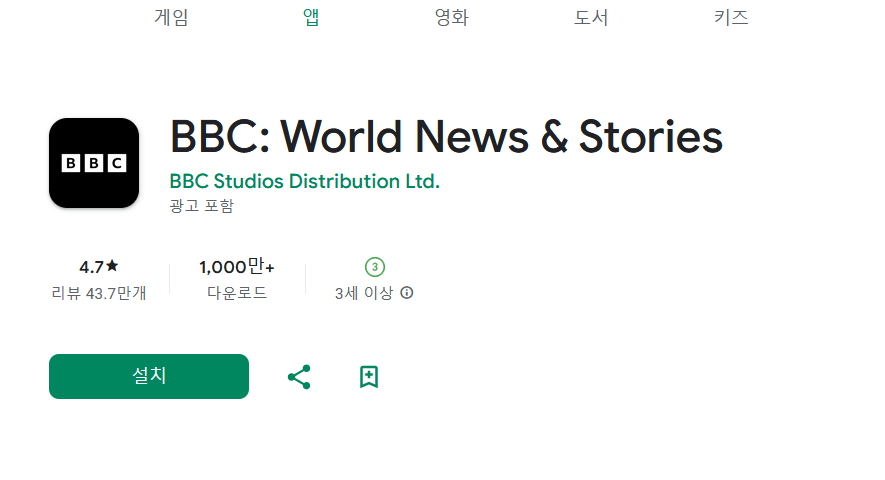This screenshot has height=480, width=885.
Task: Click the 다운로드 label
Action: [236, 293]
